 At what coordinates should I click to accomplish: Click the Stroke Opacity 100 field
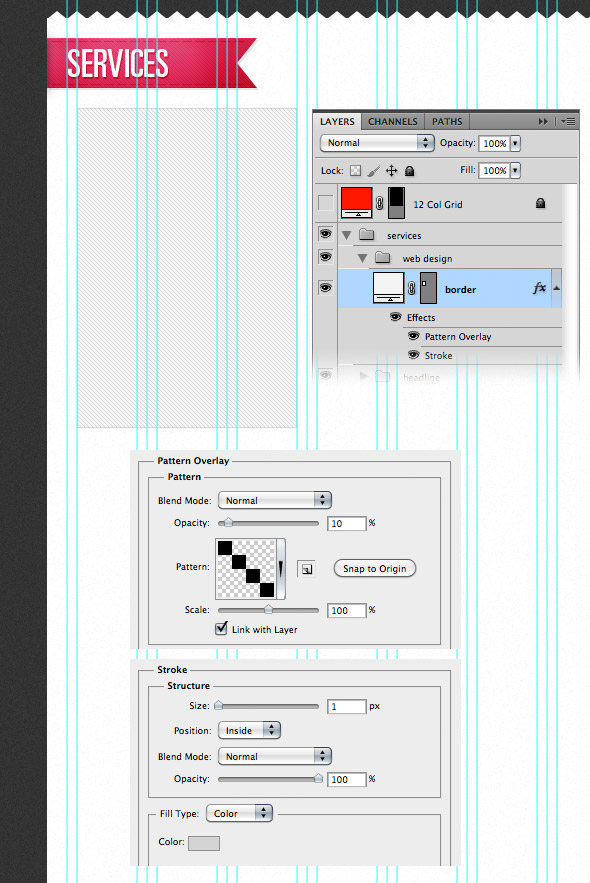click(346, 779)
